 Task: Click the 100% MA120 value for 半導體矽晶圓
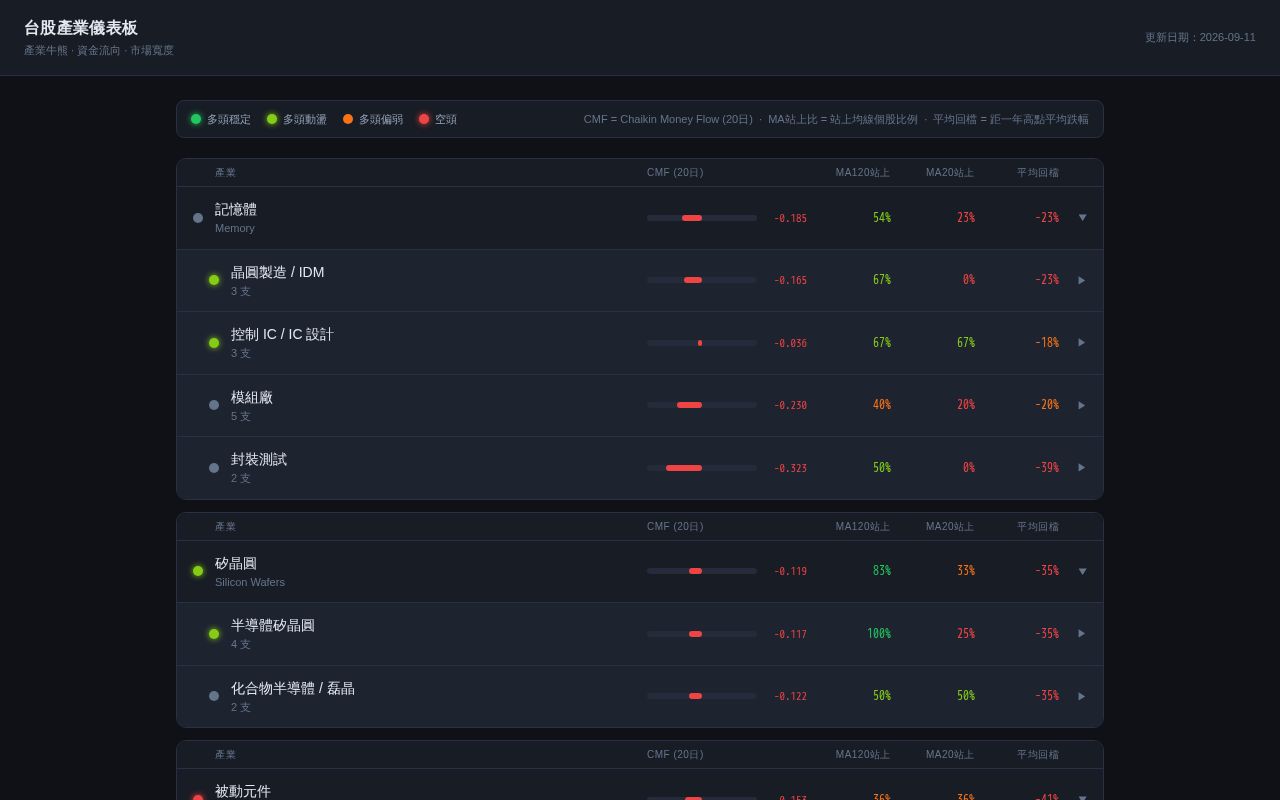tap(879, 634)
